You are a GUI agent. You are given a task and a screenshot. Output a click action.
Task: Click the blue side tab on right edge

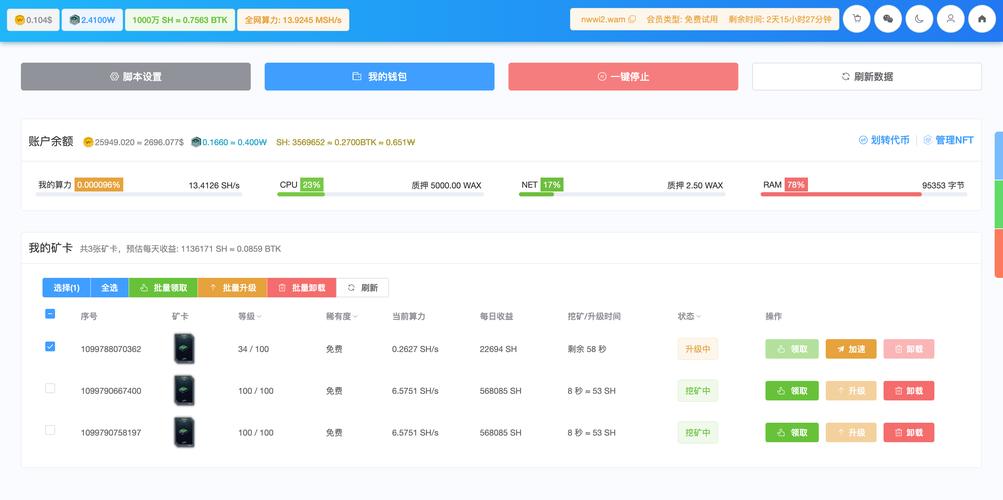coord(999,156)
